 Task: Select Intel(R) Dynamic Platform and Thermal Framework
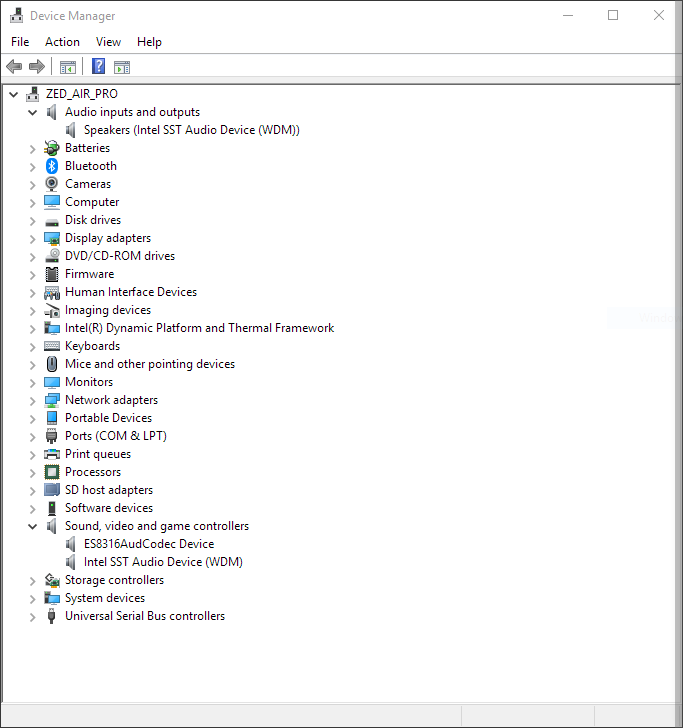click(x=199, y=328)
